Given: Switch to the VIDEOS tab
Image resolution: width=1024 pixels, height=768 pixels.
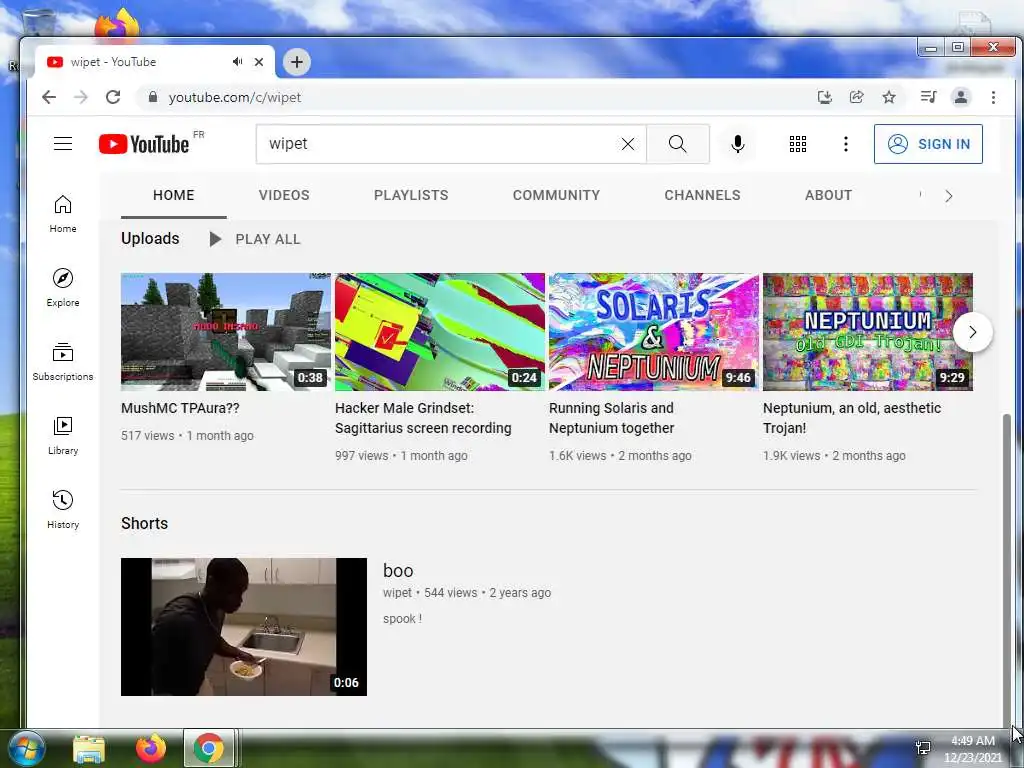Looking at the screenshot, I should (284, 195).
